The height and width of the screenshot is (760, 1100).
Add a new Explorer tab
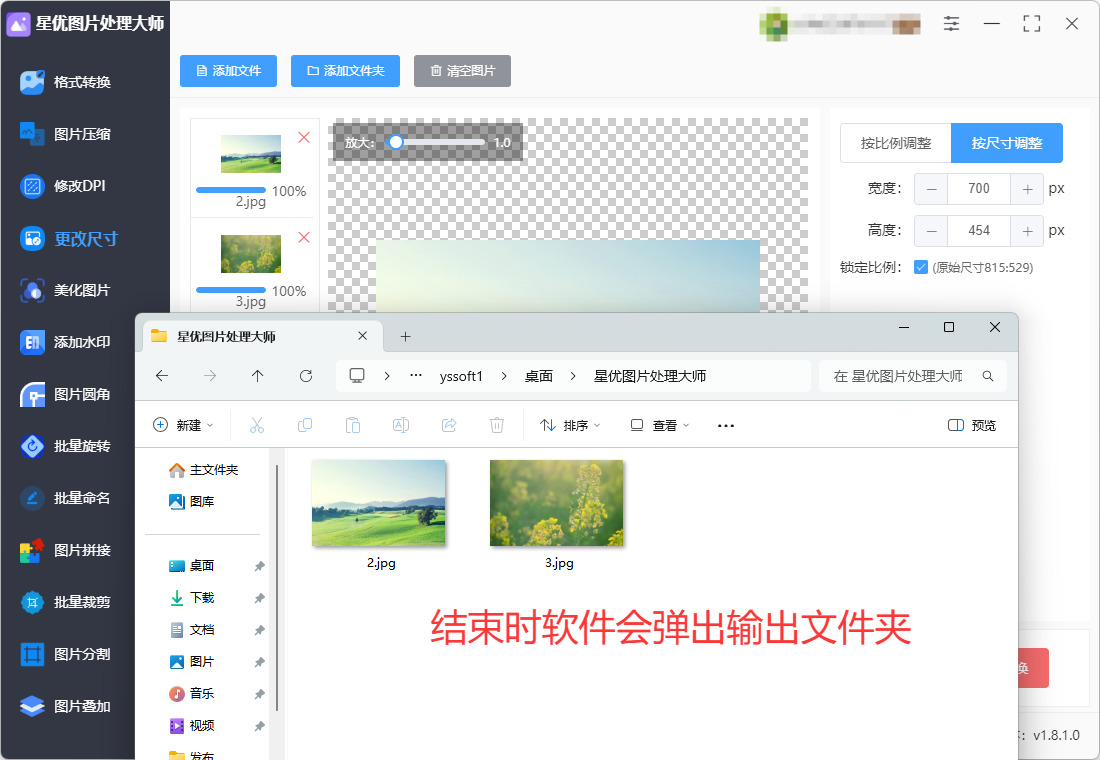(x=405, y=337)
